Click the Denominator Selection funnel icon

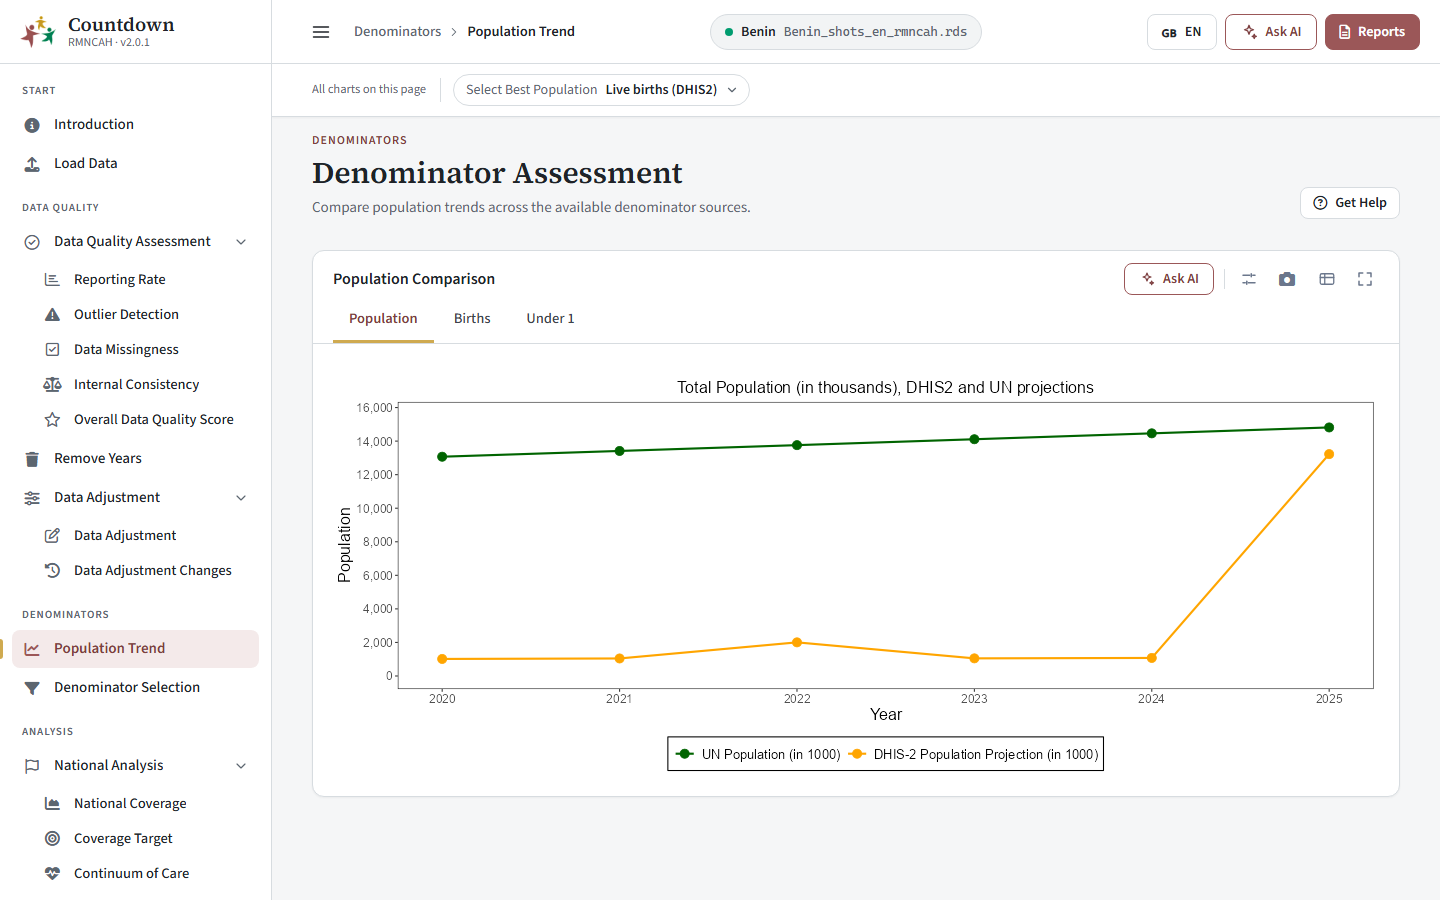pyautogui.click(x=32, y=688)
